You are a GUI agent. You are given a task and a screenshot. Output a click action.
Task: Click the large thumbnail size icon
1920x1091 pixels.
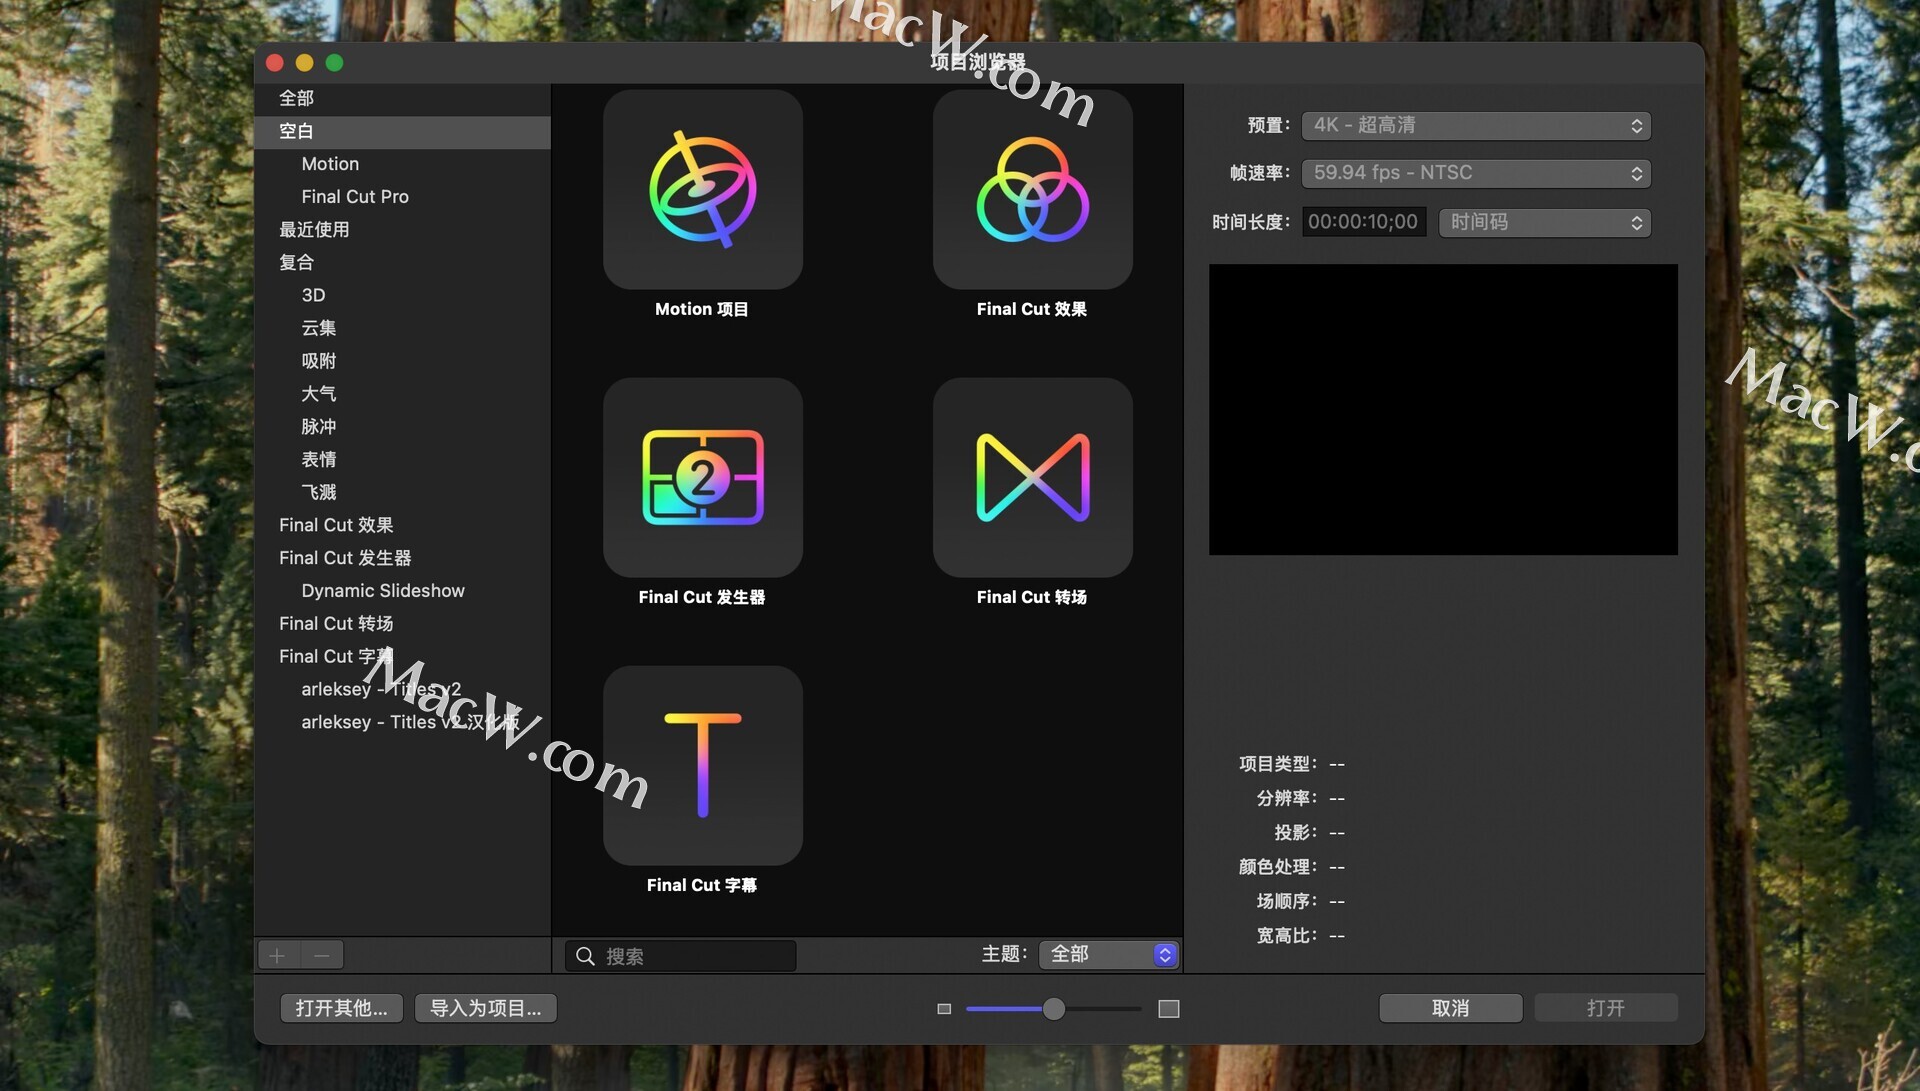click(1168, 1009)
